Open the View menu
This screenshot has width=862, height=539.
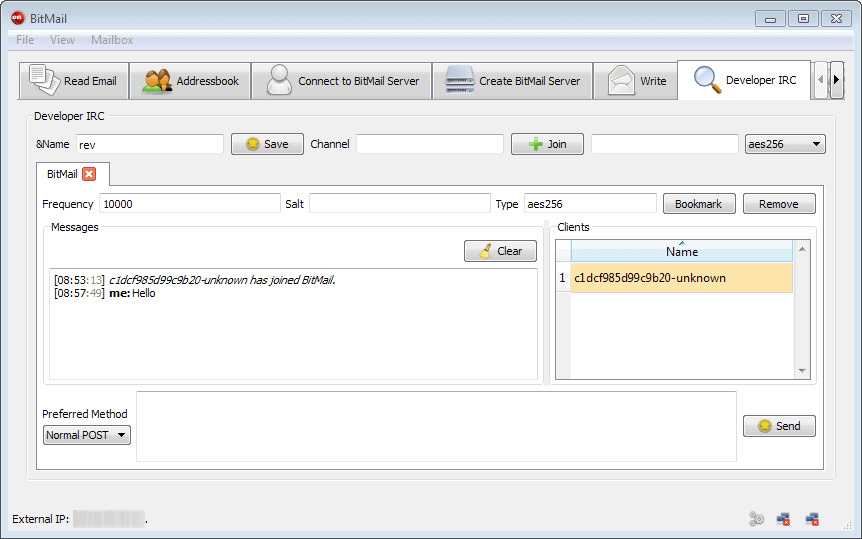pyautogui.click(x=62, y=40)
